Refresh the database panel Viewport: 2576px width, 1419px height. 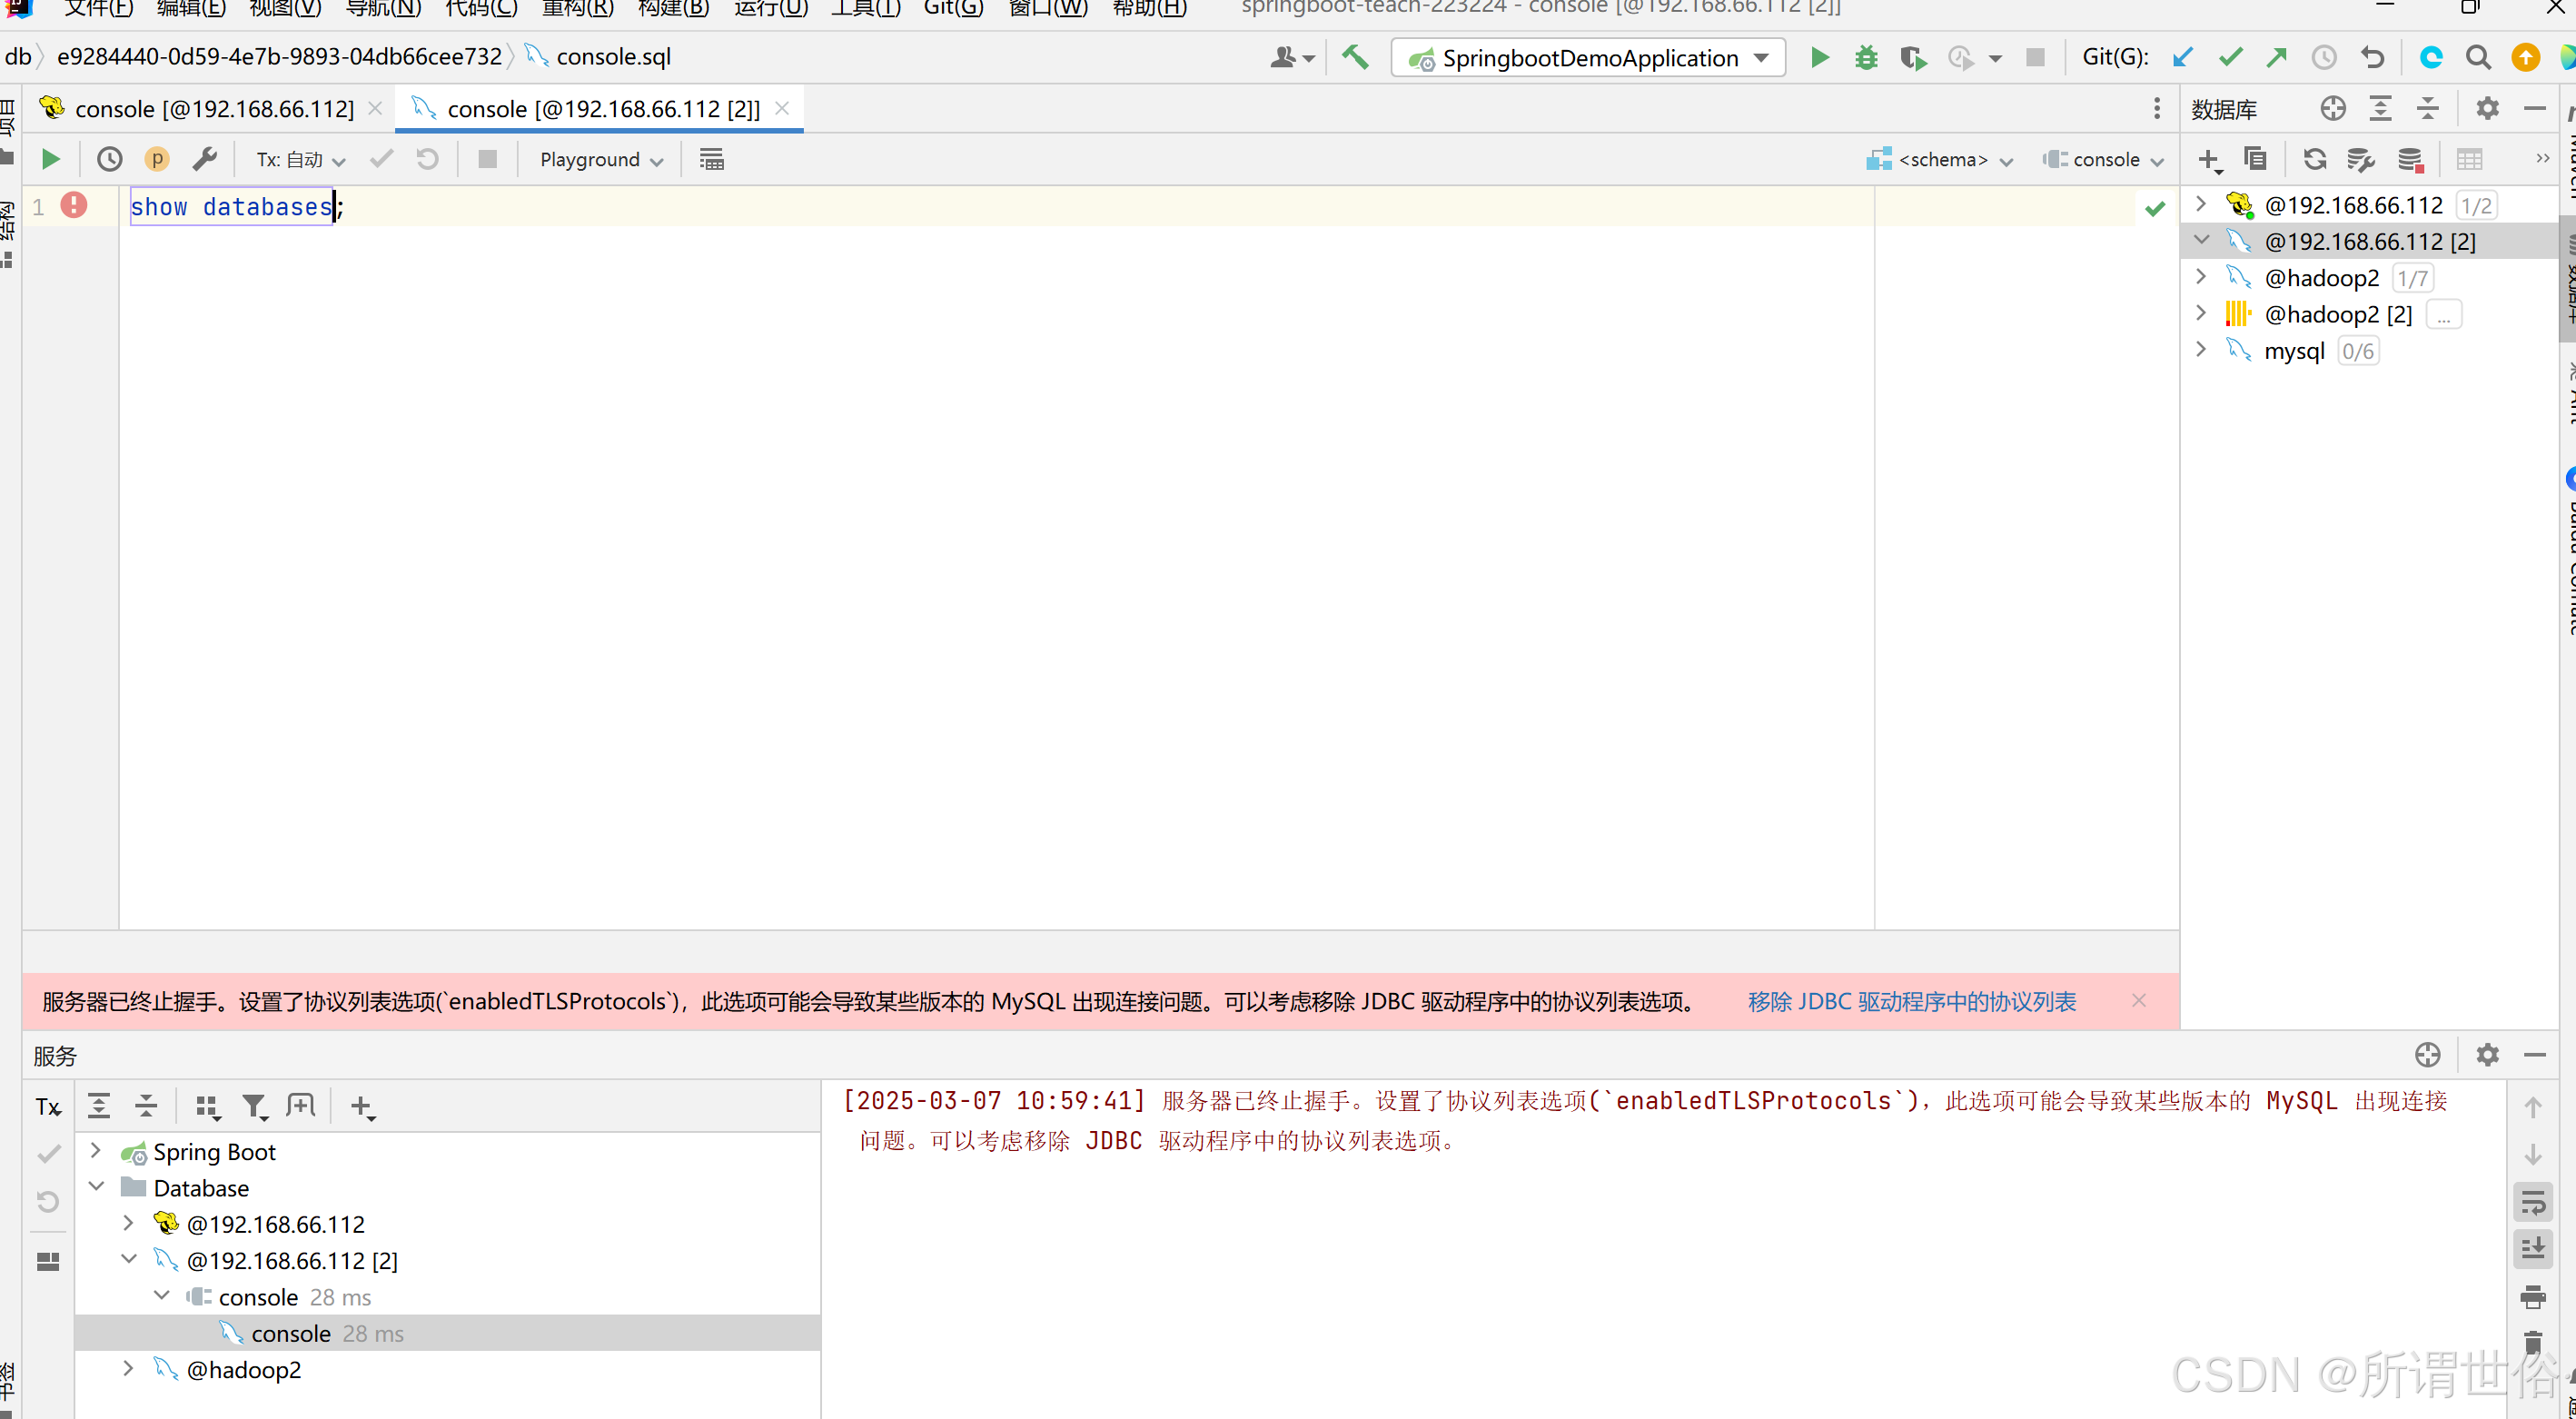pos(2314,159)
